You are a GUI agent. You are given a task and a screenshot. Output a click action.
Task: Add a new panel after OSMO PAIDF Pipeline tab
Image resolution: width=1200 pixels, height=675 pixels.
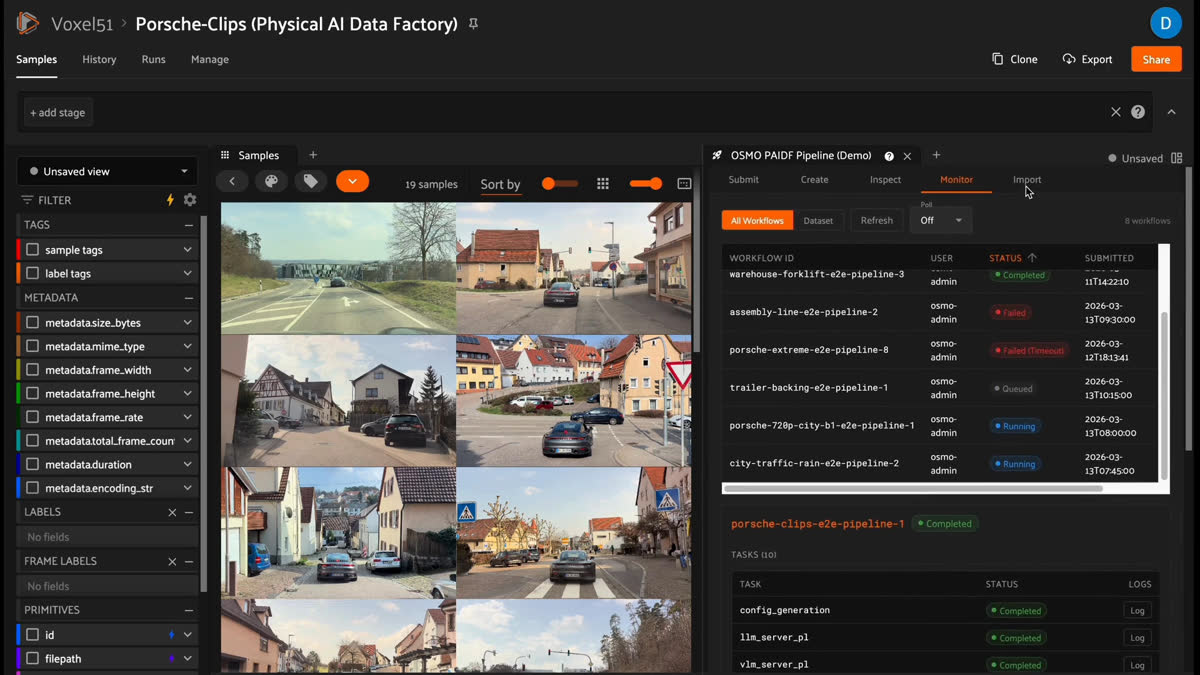tap(936, 155)
